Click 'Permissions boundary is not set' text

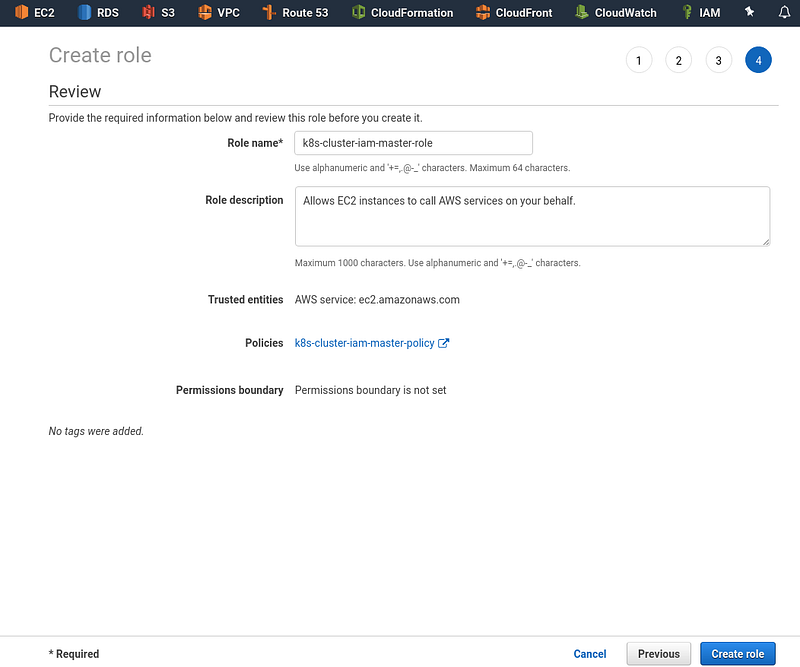pyautogui.click(x=370, y=390)
